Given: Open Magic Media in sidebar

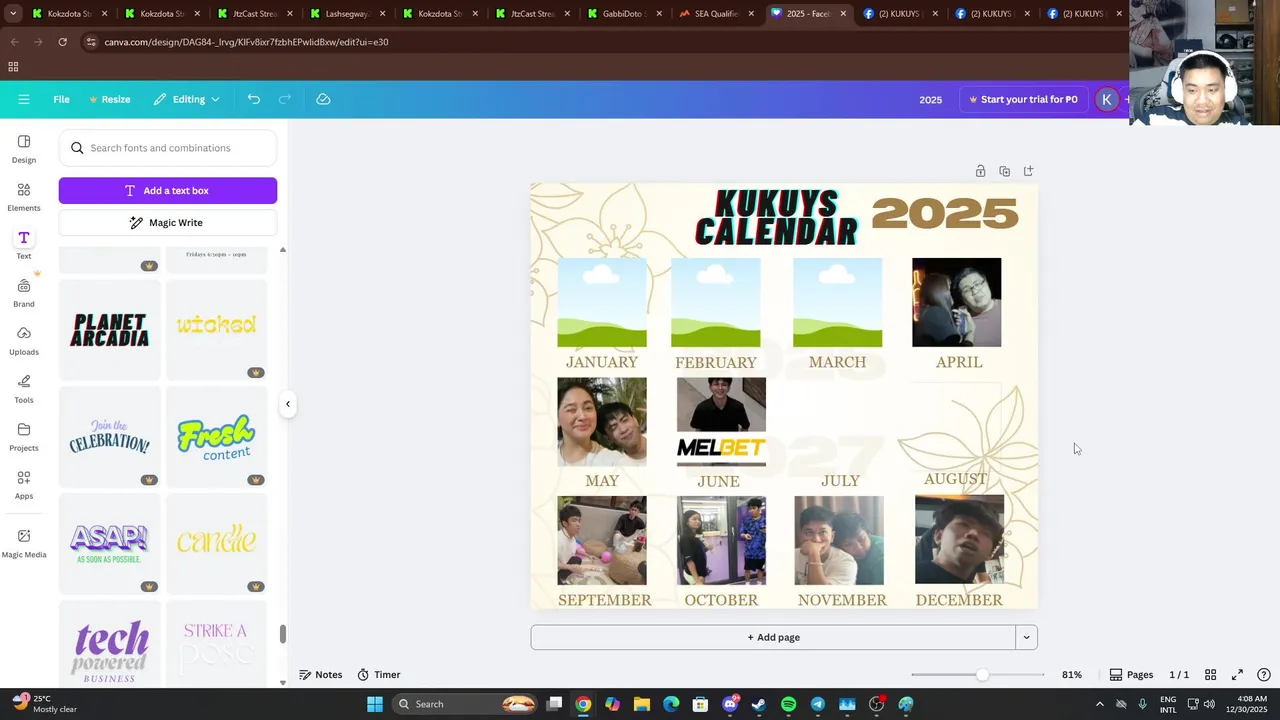Looking at the screenshot, I should [24, 543].
